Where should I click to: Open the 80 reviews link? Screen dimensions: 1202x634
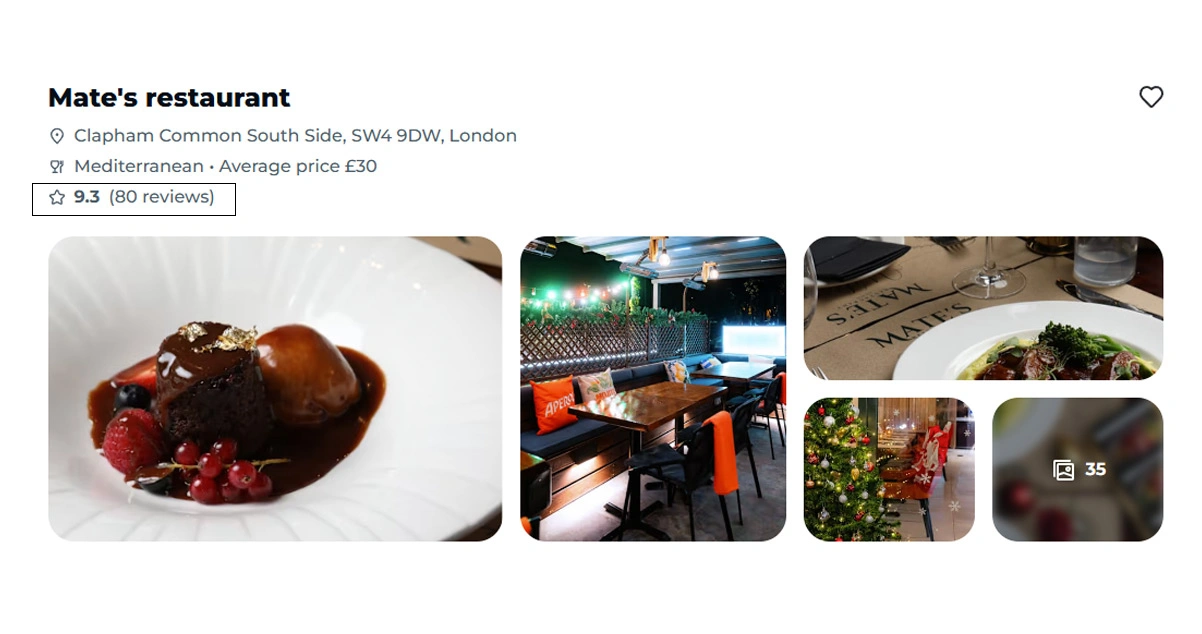[162, 197]
